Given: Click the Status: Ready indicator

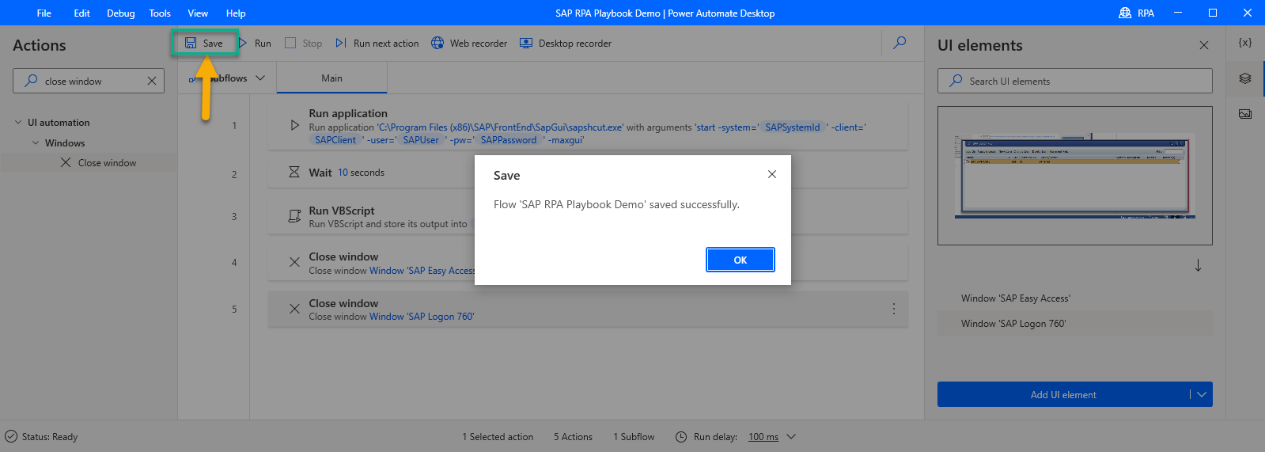Looking at the screenshot, I should (41, 437).
